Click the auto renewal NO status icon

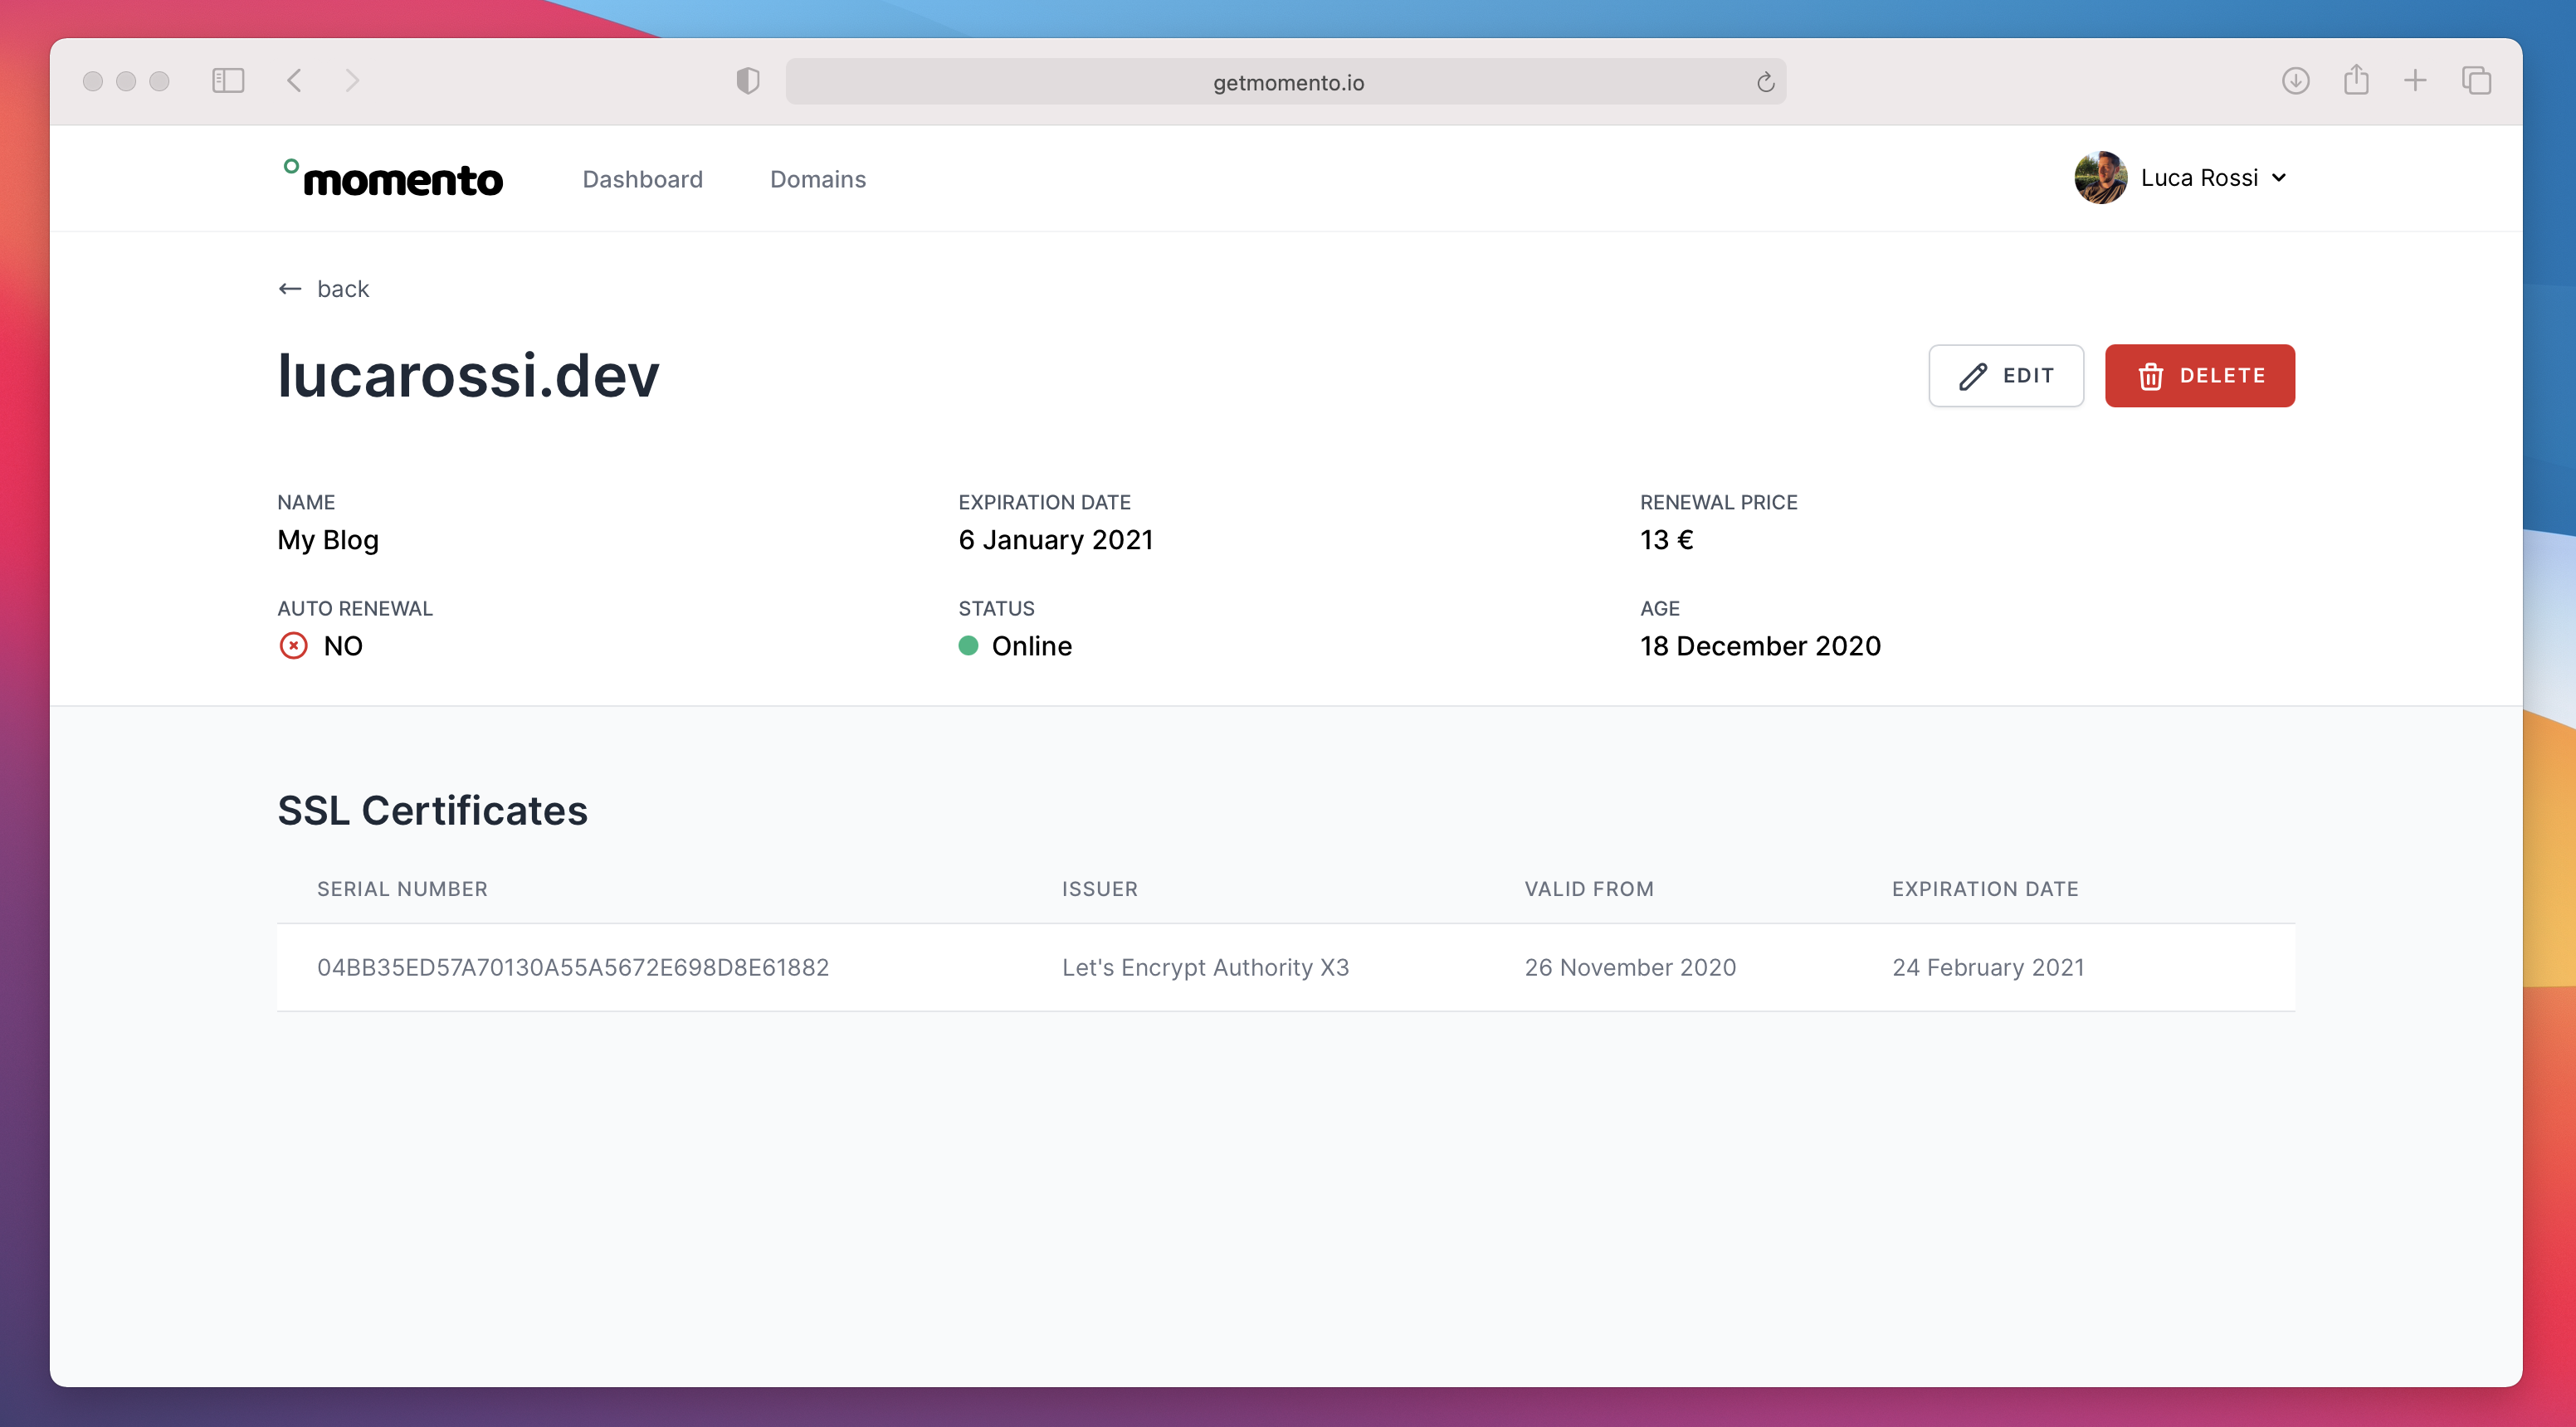pos(293,646)
